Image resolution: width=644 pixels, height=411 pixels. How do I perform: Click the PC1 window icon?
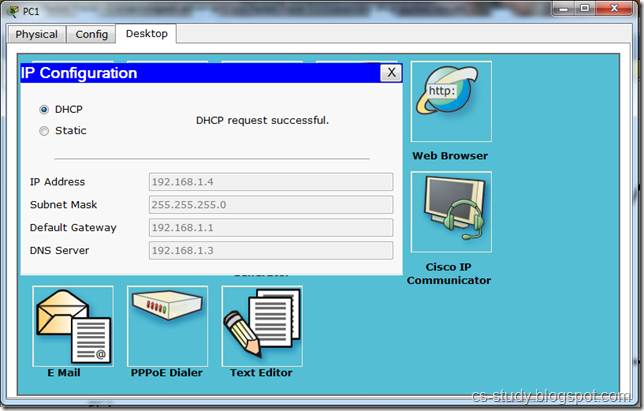[13, 11]
